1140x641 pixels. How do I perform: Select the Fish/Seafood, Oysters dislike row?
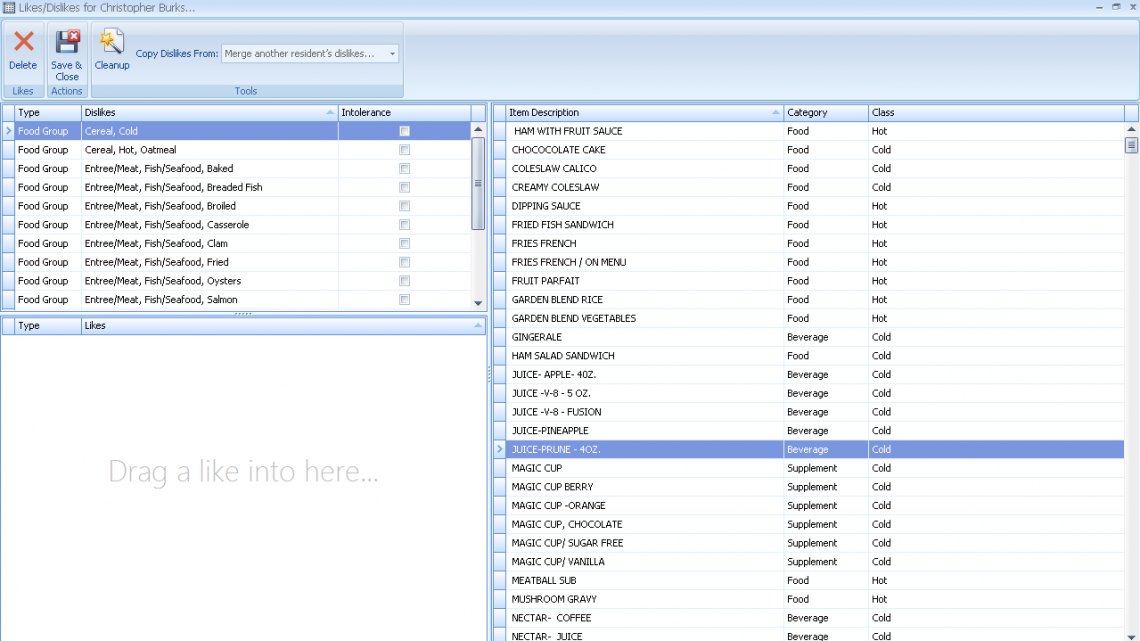(208, 281)
